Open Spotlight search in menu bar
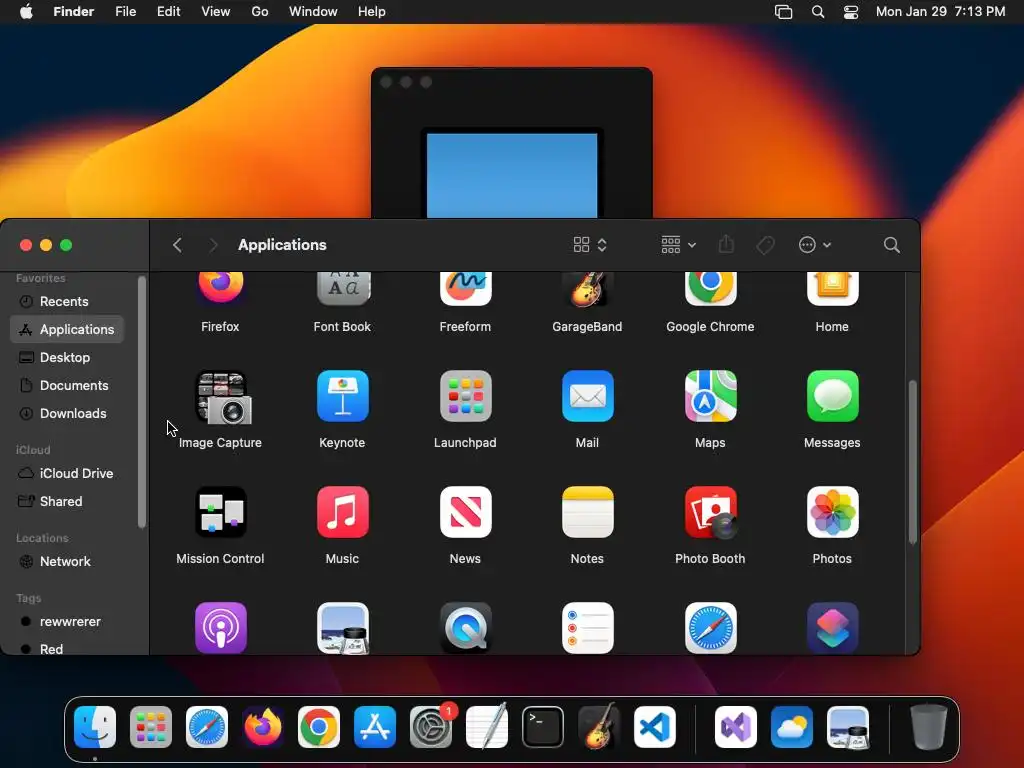The width and height of the screenshot is (1024, 768). pyautogui.click(x=818, y=12)
